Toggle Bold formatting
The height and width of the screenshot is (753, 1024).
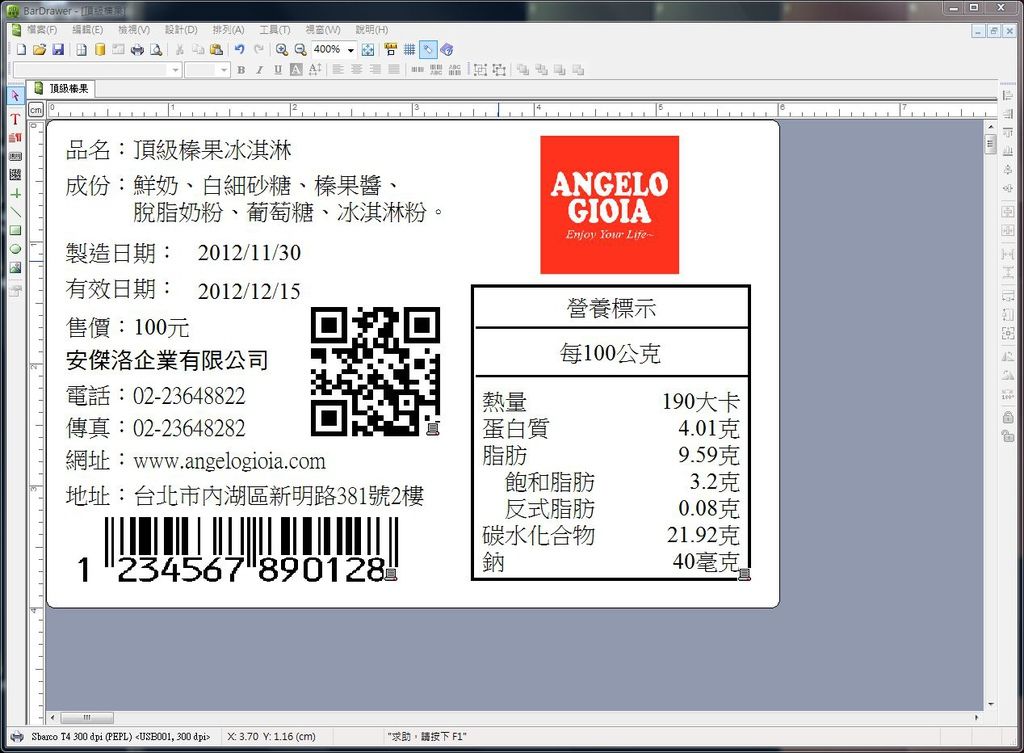(x=241, y=70)
